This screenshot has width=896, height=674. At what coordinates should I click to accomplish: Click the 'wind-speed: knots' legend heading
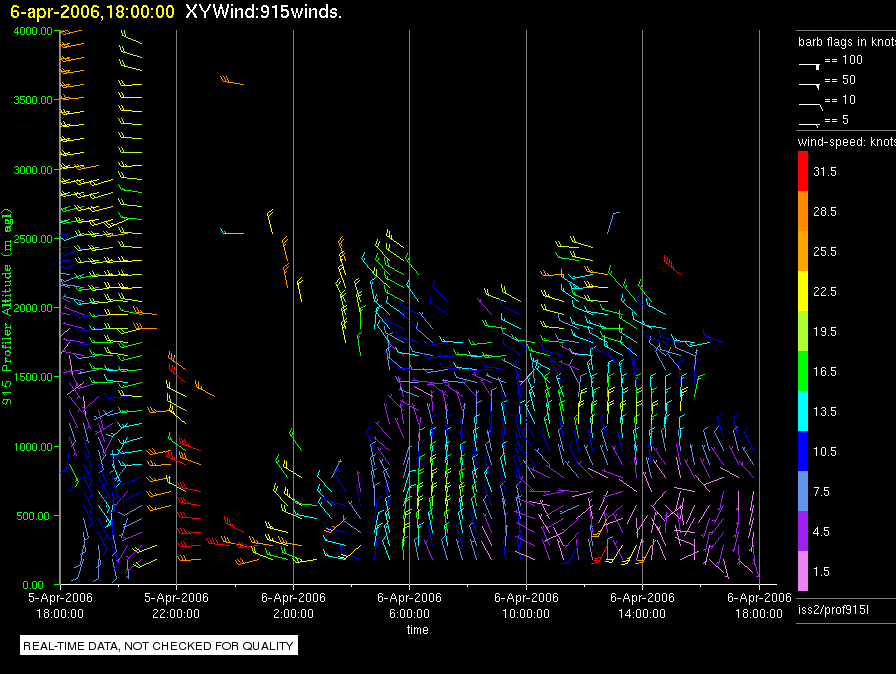(847, 142)
